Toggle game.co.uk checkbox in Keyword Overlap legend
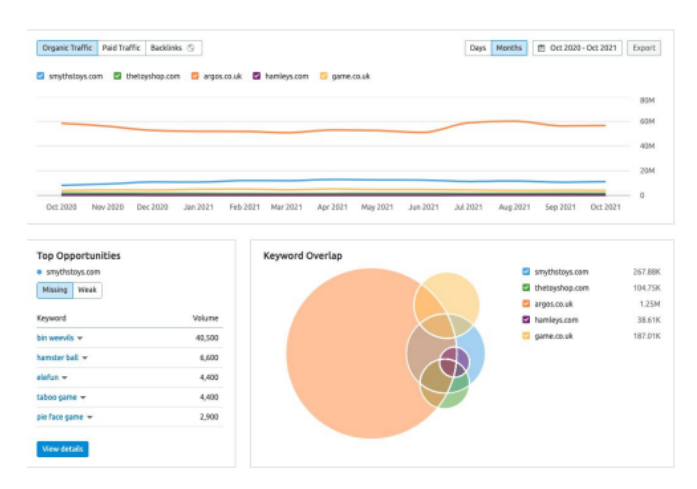Screen dimensions: 697x489 pyautogui.click(x=526, y=336)
